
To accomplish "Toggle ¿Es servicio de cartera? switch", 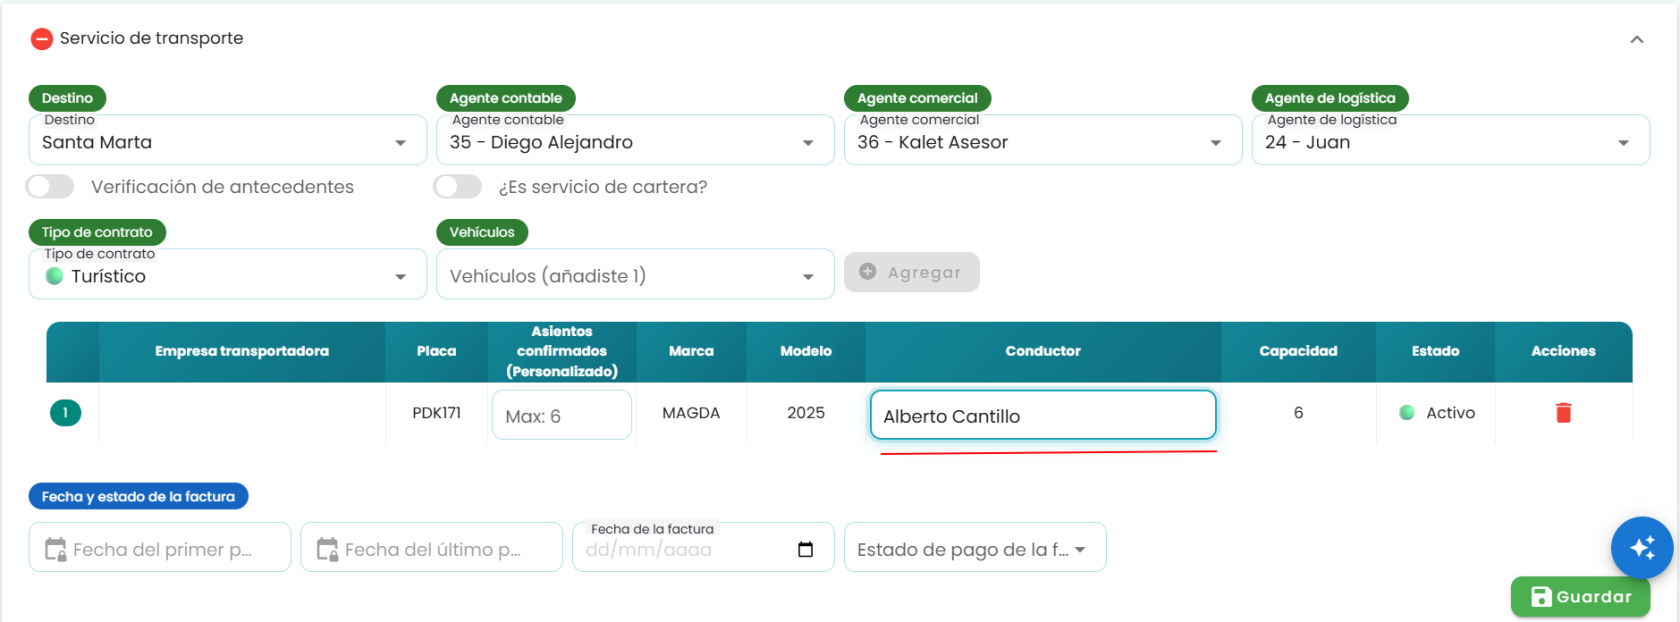I will [x=458, y=187].
